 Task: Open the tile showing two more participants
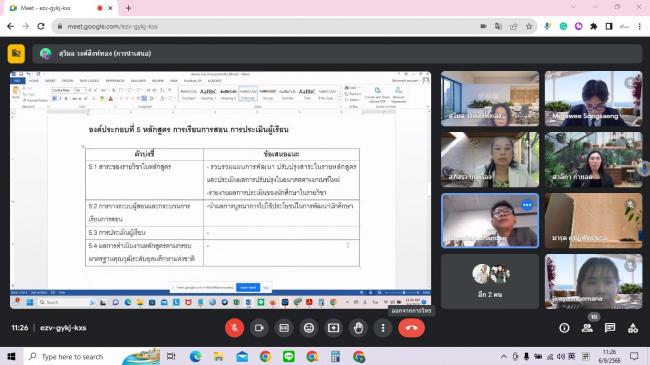click(x=490, y=281)
